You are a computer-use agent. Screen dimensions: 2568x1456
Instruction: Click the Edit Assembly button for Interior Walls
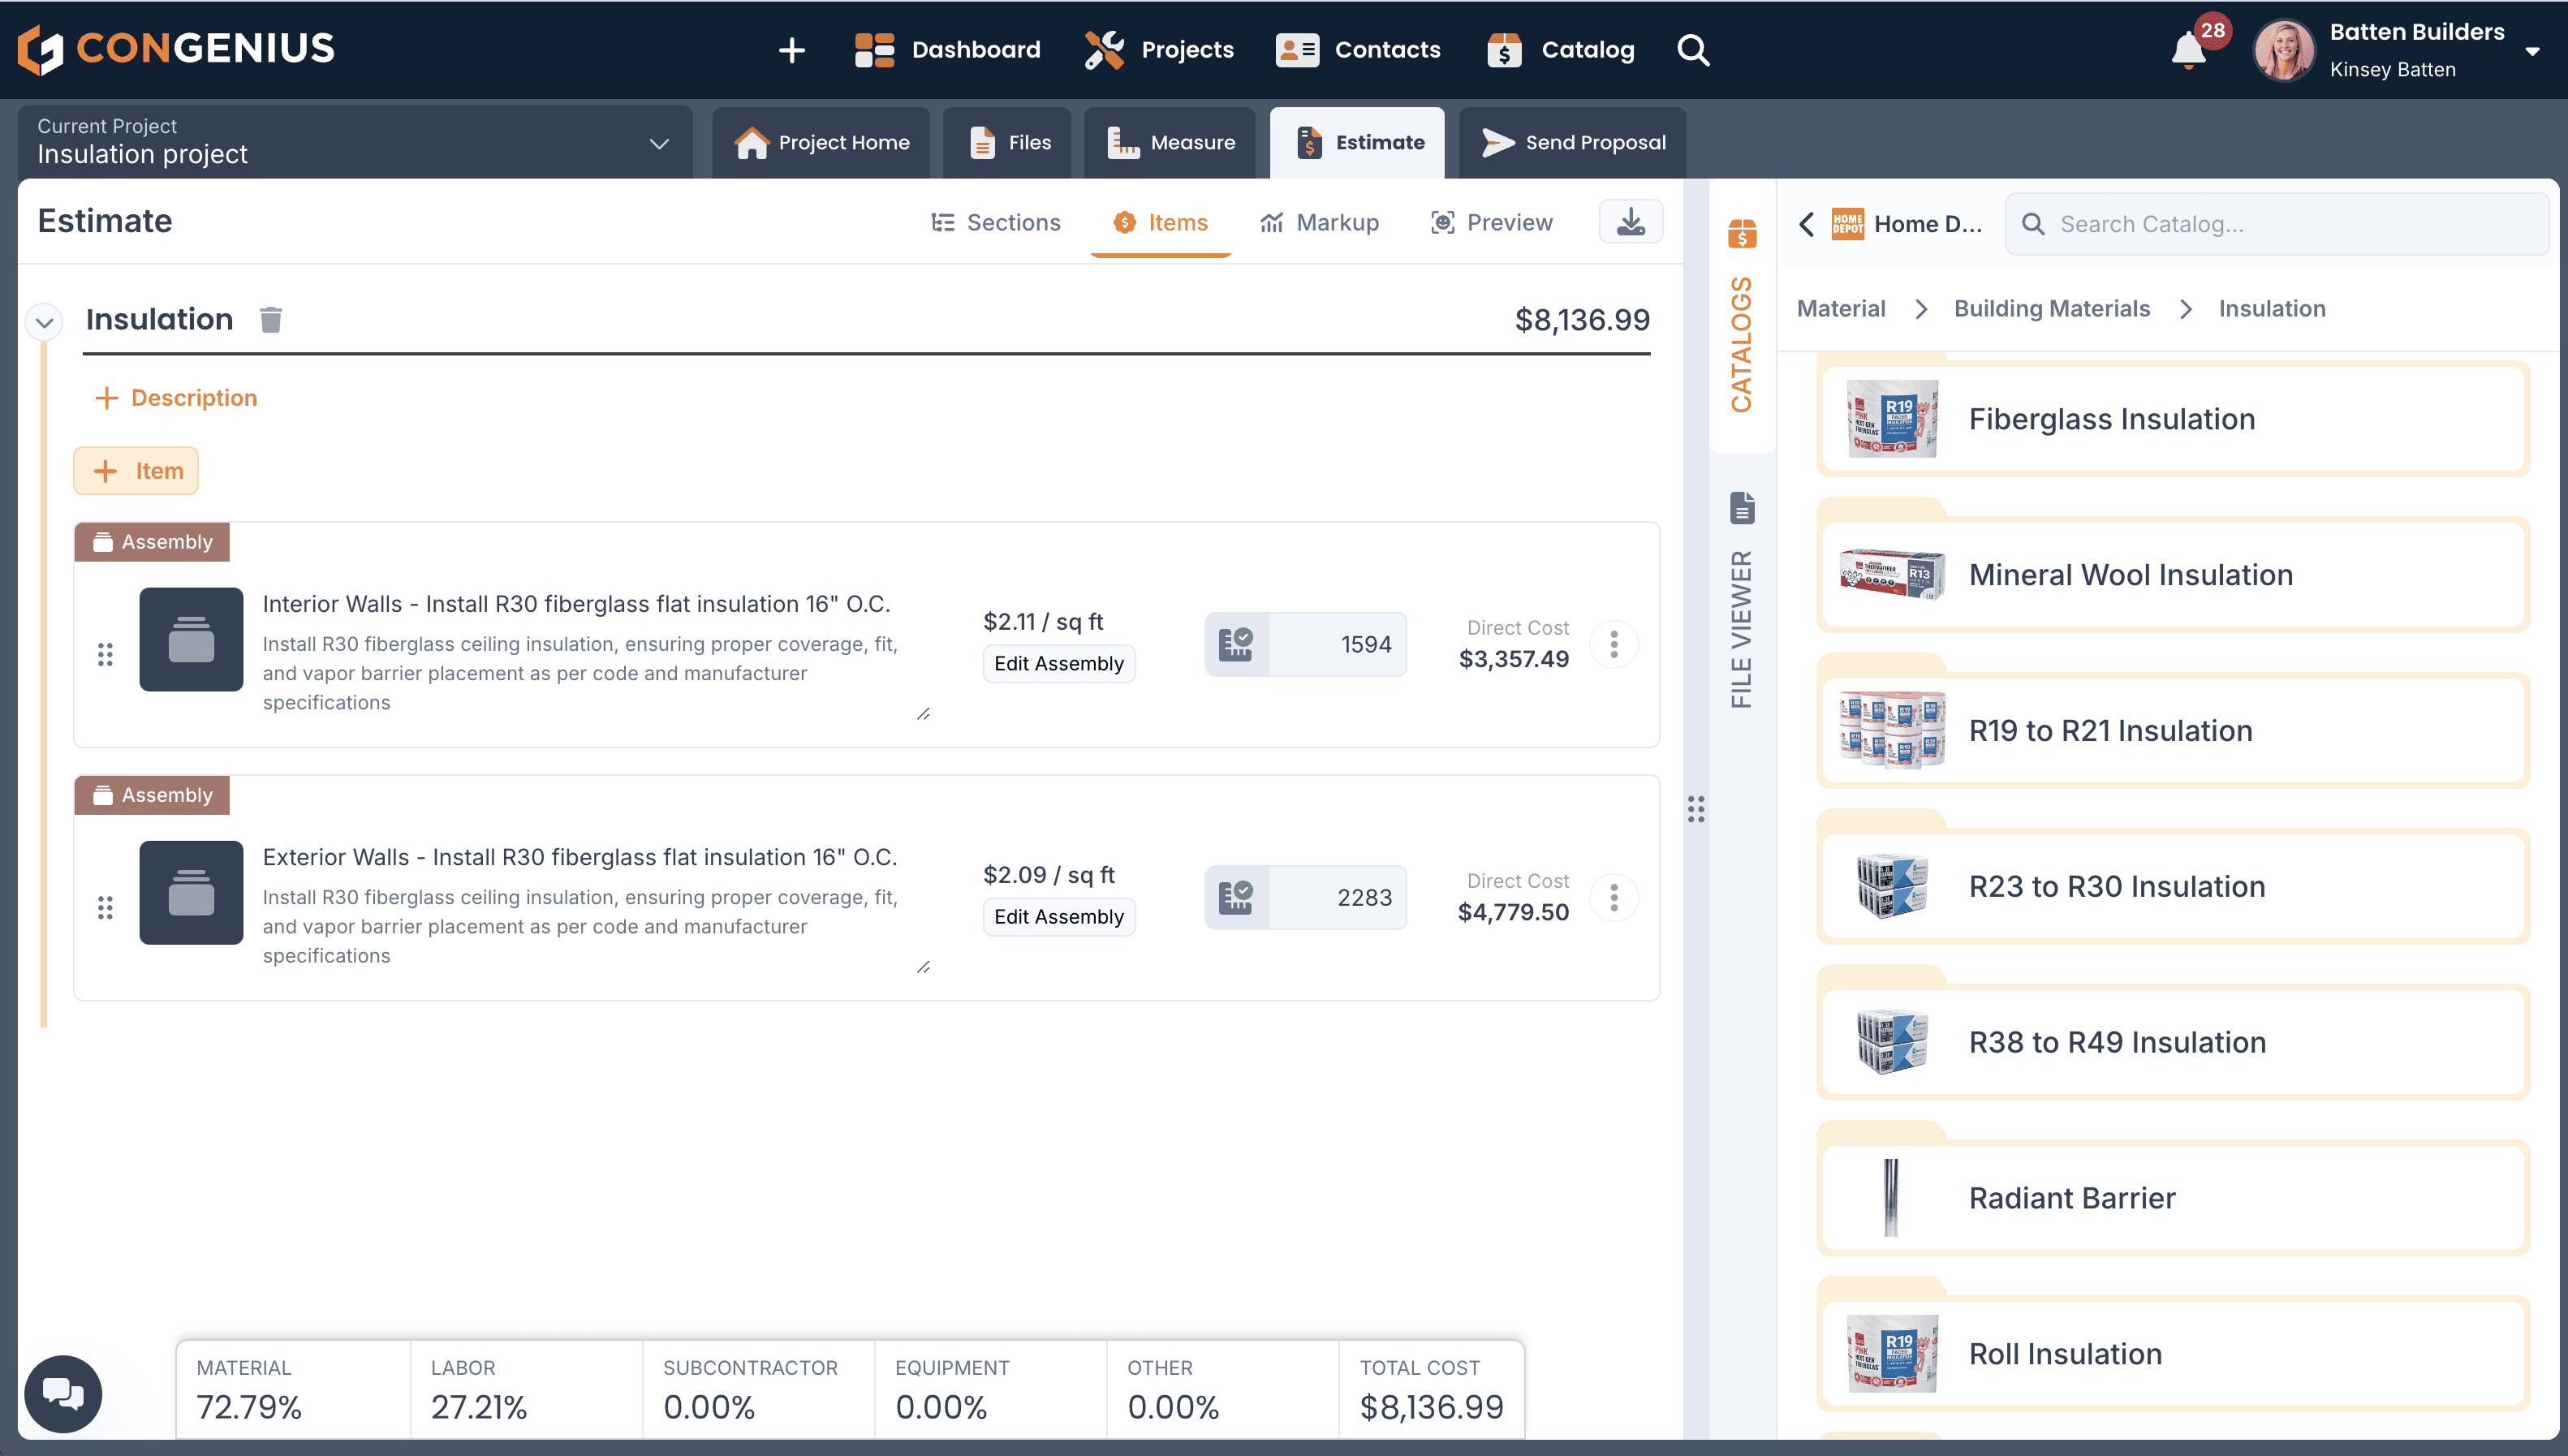point(1057,663)
